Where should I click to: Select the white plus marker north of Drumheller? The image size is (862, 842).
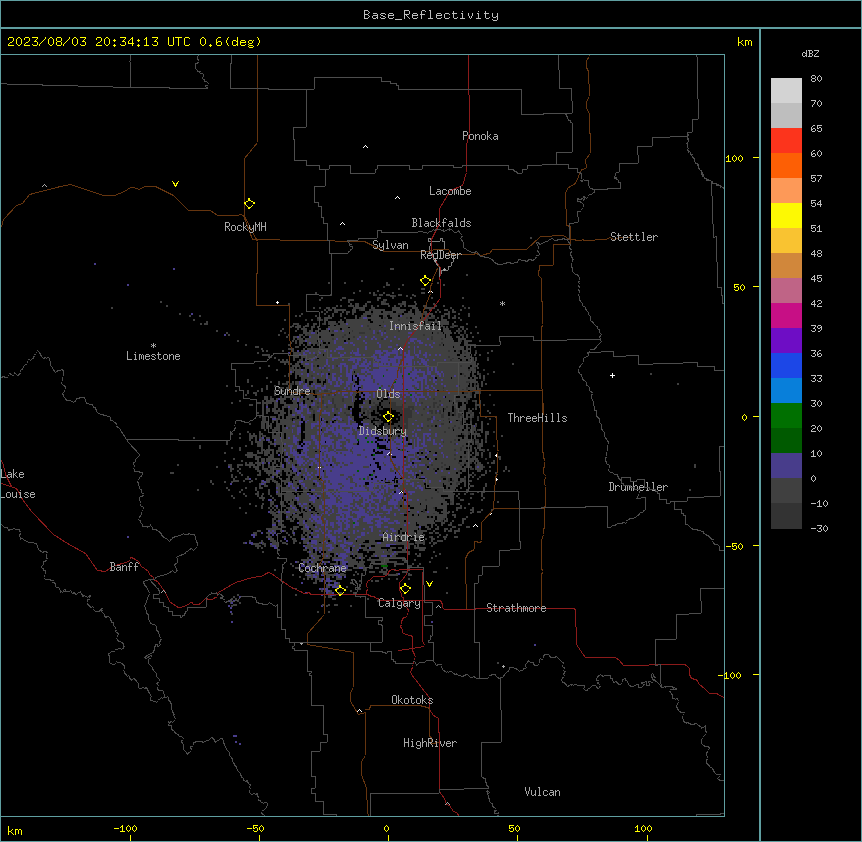coord(612,375)
